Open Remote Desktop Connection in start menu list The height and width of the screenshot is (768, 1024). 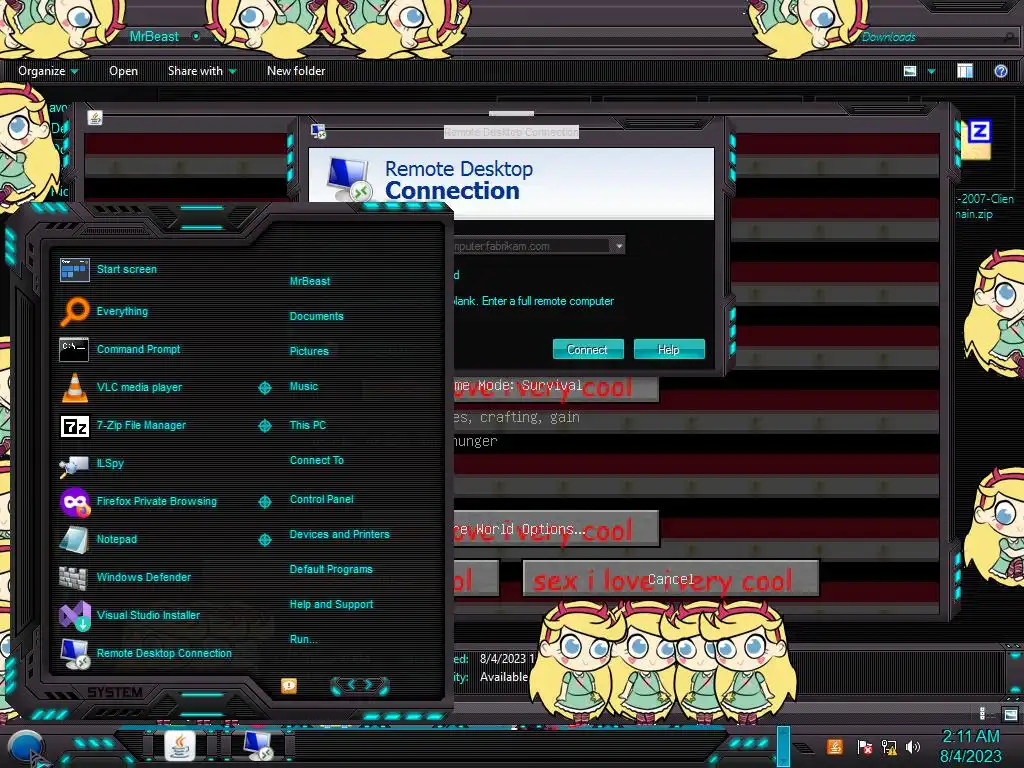point(146,653)
